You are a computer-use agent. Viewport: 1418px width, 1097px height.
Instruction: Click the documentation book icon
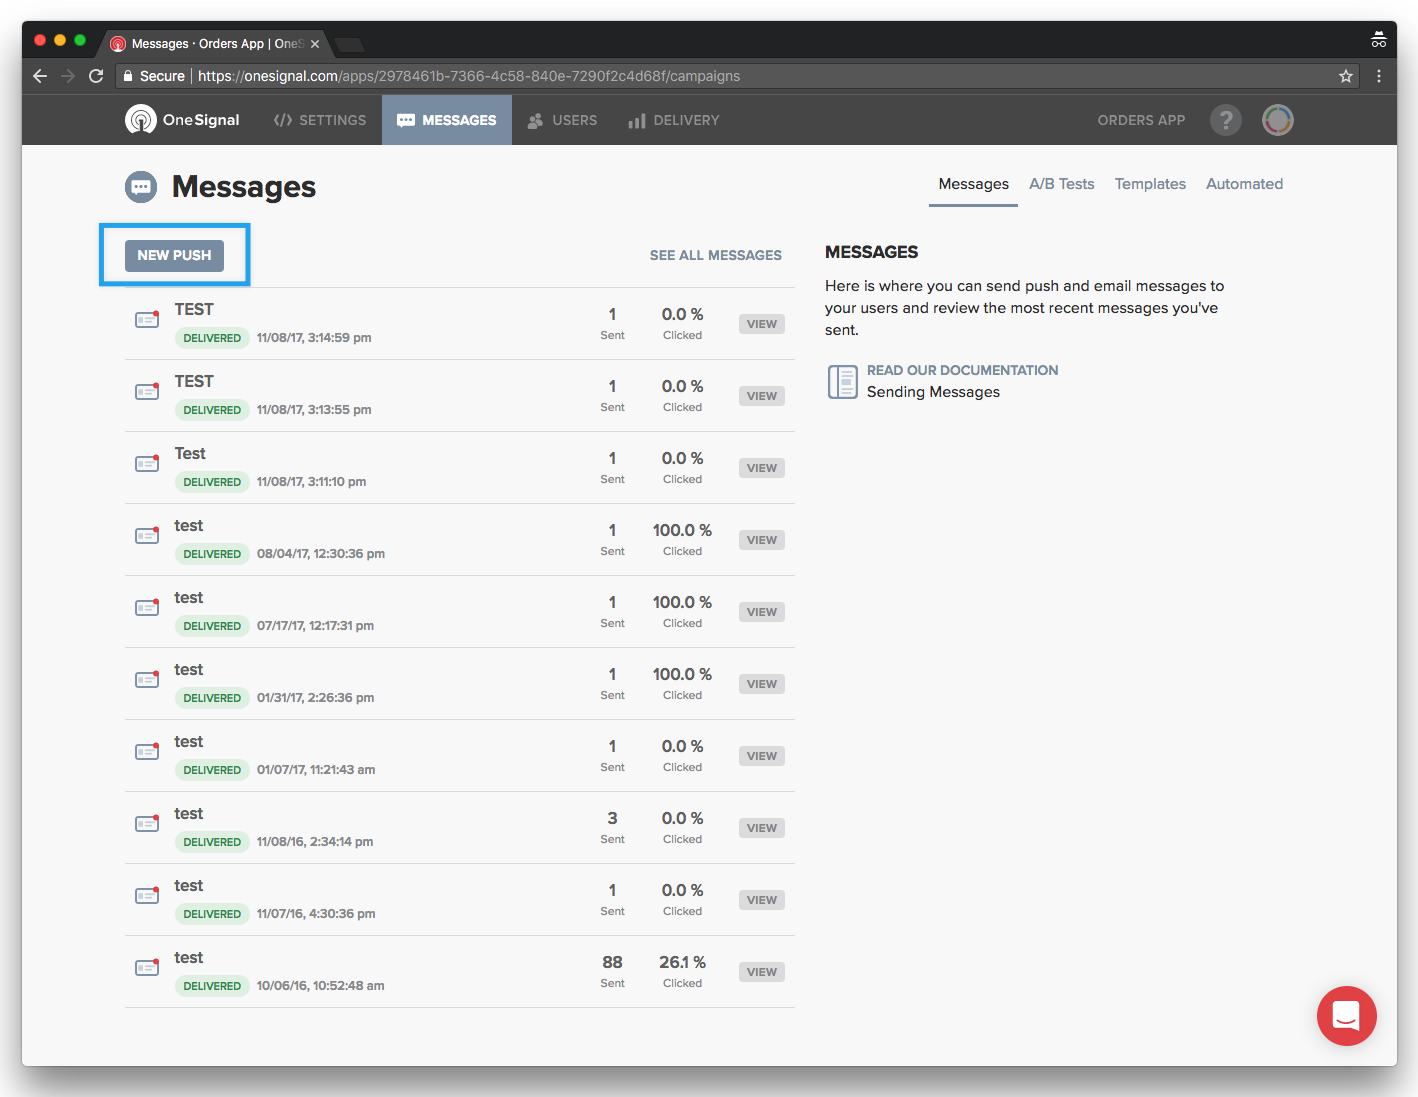[843, 382]
